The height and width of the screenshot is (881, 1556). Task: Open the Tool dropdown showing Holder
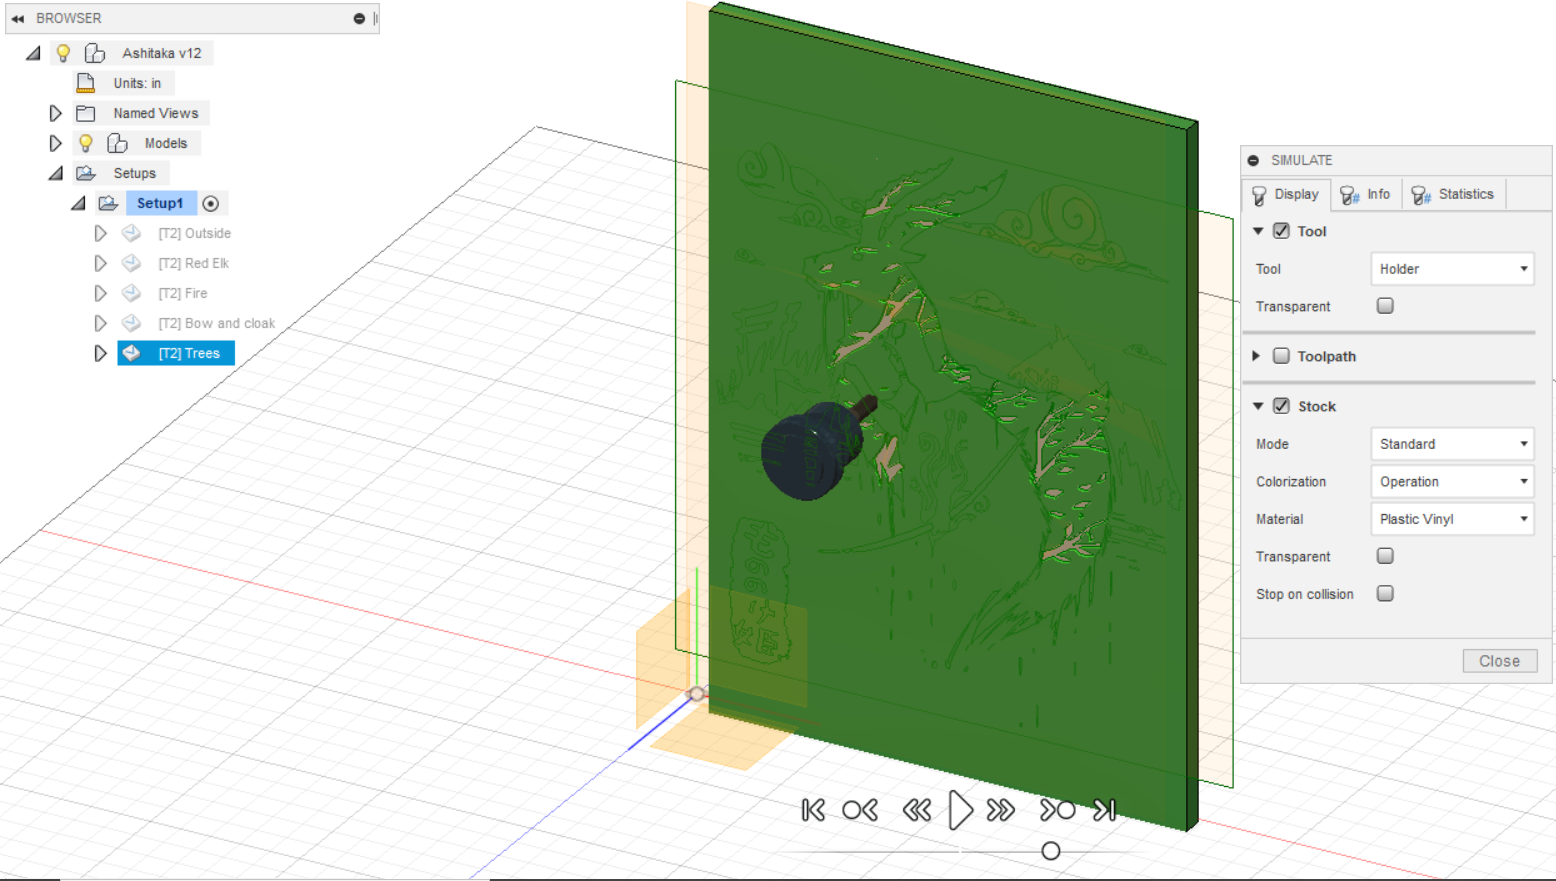tap(1452, 268)
